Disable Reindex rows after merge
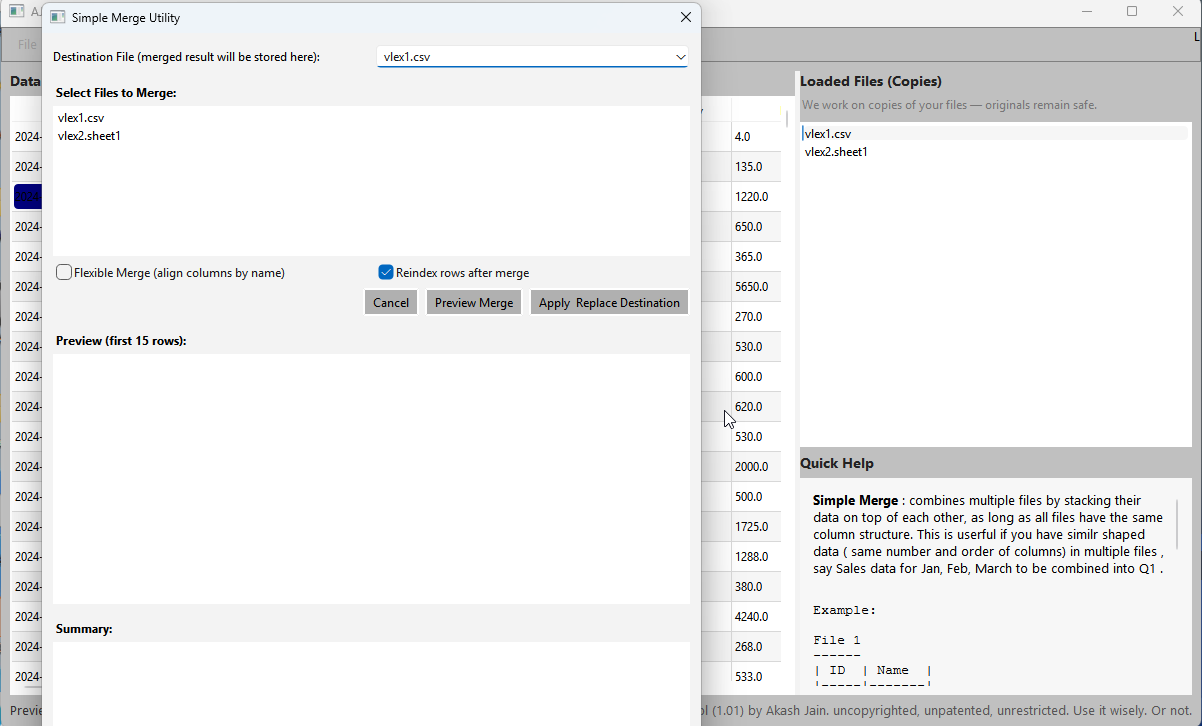The image size is (1202, 726). (385, 272)
